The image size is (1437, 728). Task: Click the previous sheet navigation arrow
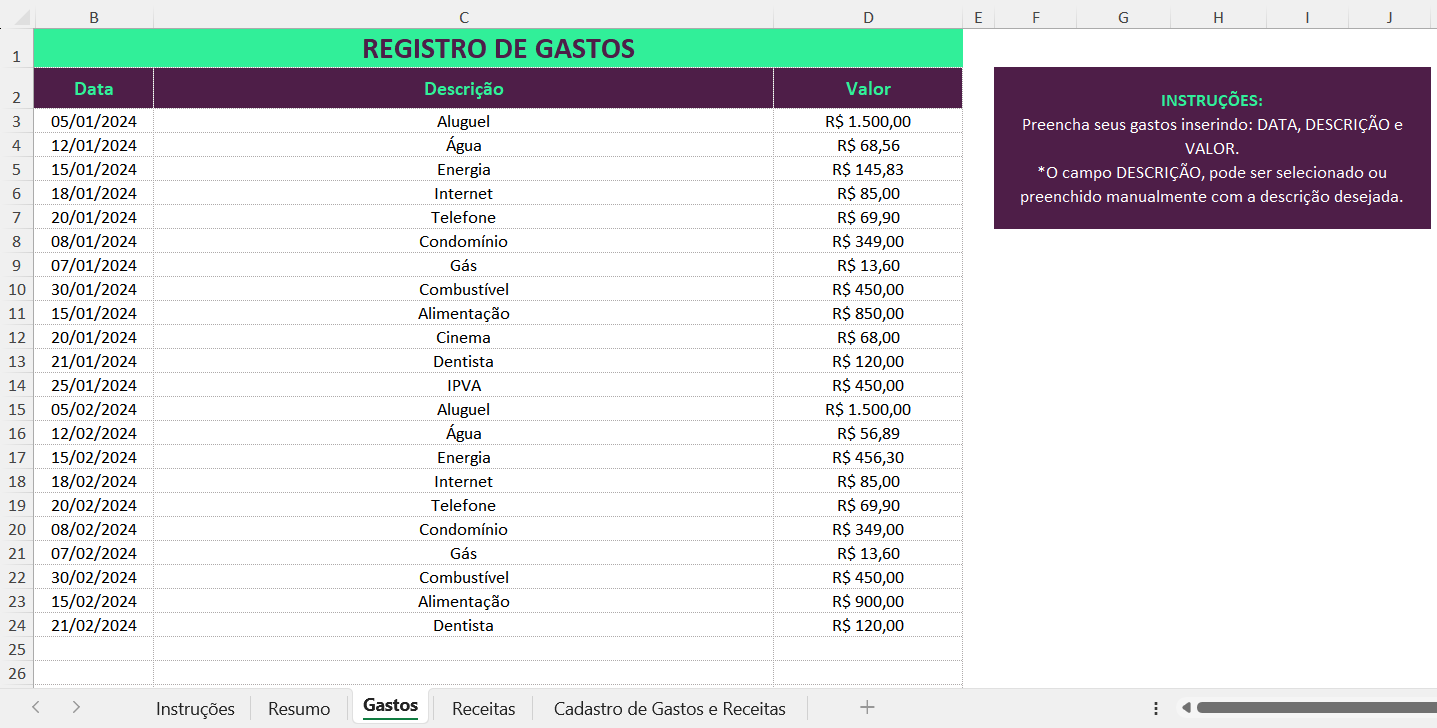click(x=36, y=707)
